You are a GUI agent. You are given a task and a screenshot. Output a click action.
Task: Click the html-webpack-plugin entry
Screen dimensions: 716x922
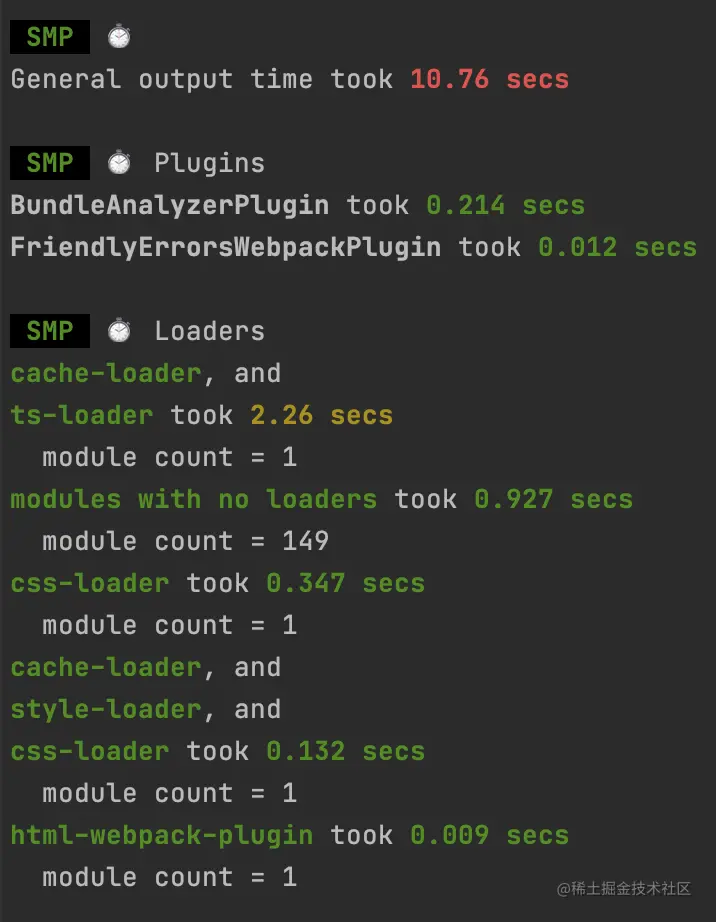(161, 835)
